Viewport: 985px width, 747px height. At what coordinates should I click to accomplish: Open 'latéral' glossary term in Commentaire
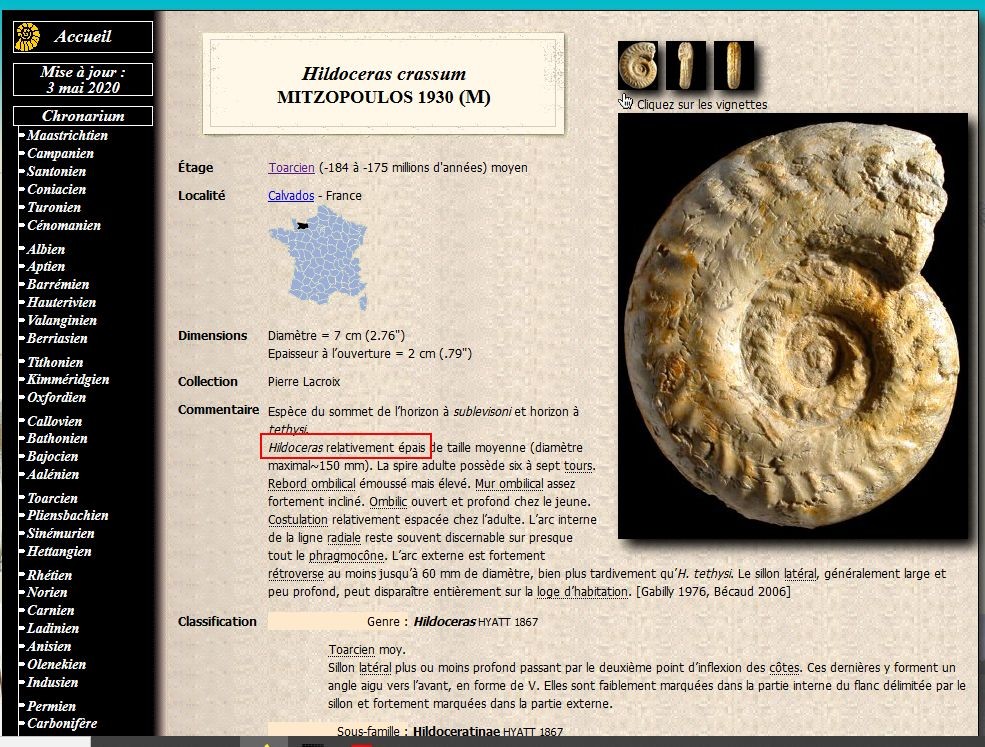point(800,574)
